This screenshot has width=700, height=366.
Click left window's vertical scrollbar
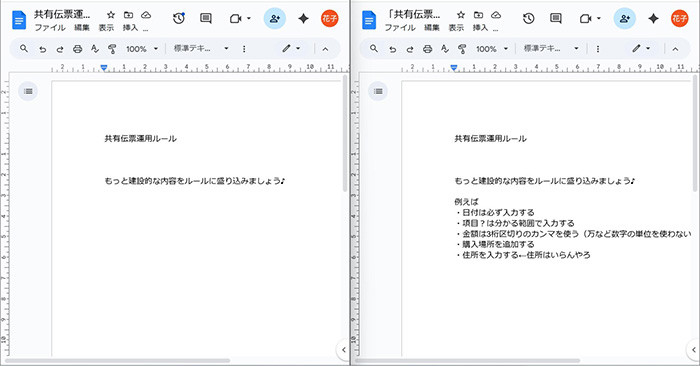tap(345, 133)
